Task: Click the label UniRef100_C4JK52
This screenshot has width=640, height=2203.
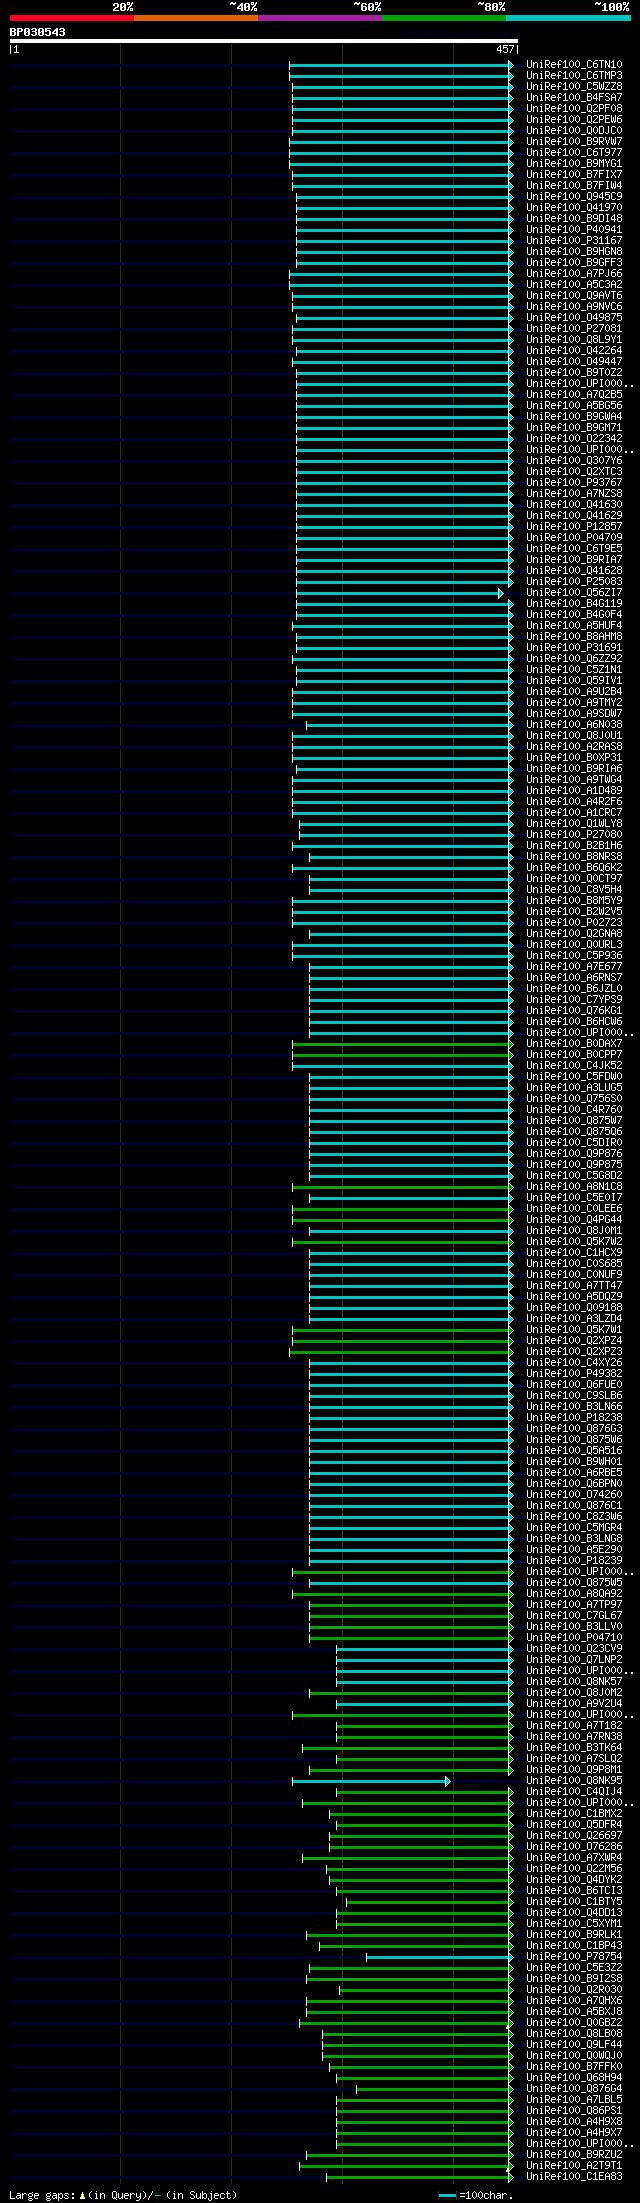Action: 574,1065
